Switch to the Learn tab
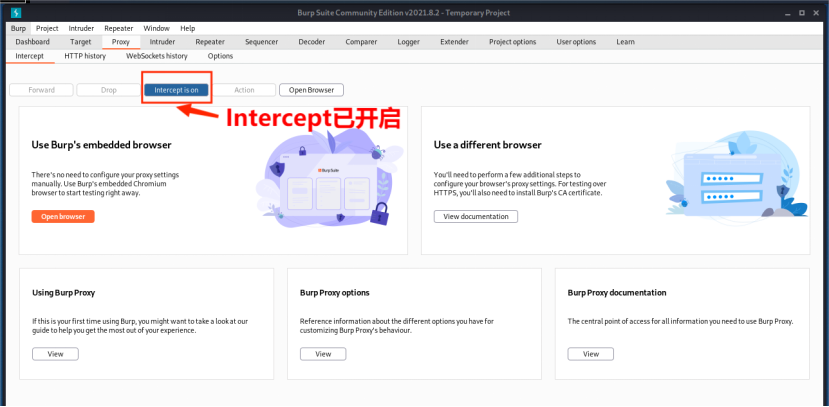 625,42
